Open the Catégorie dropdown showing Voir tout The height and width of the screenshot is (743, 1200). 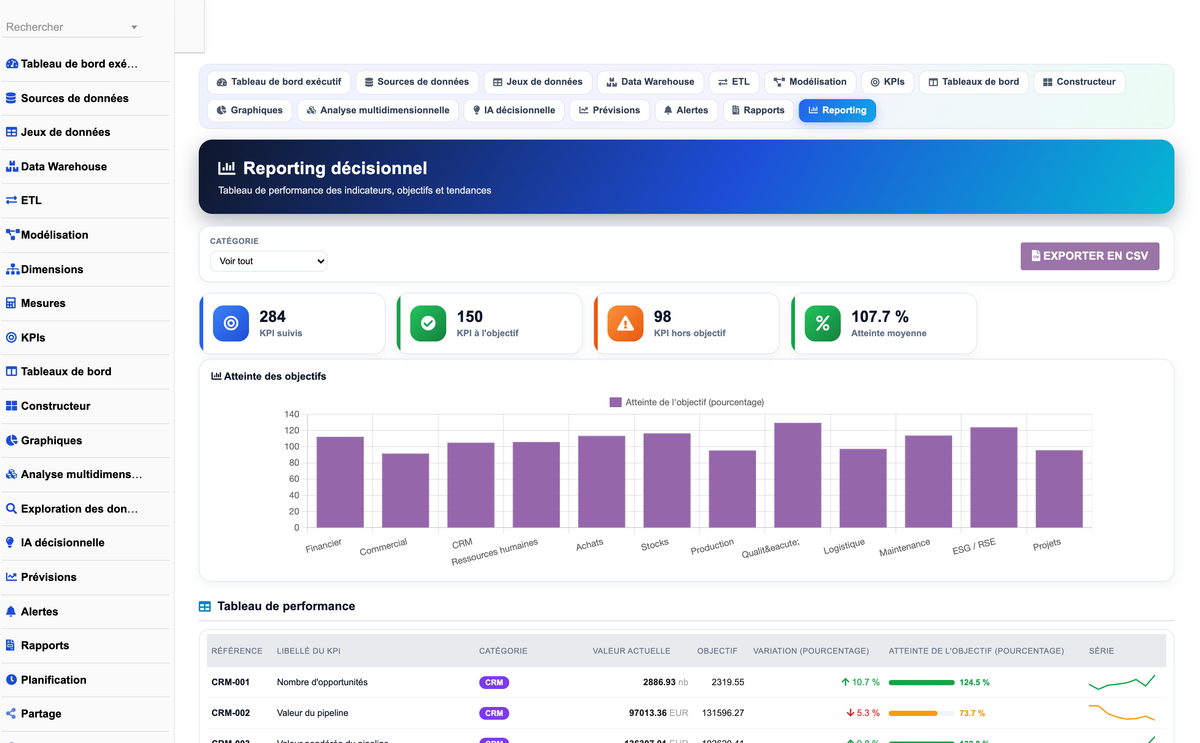point(269,261)
